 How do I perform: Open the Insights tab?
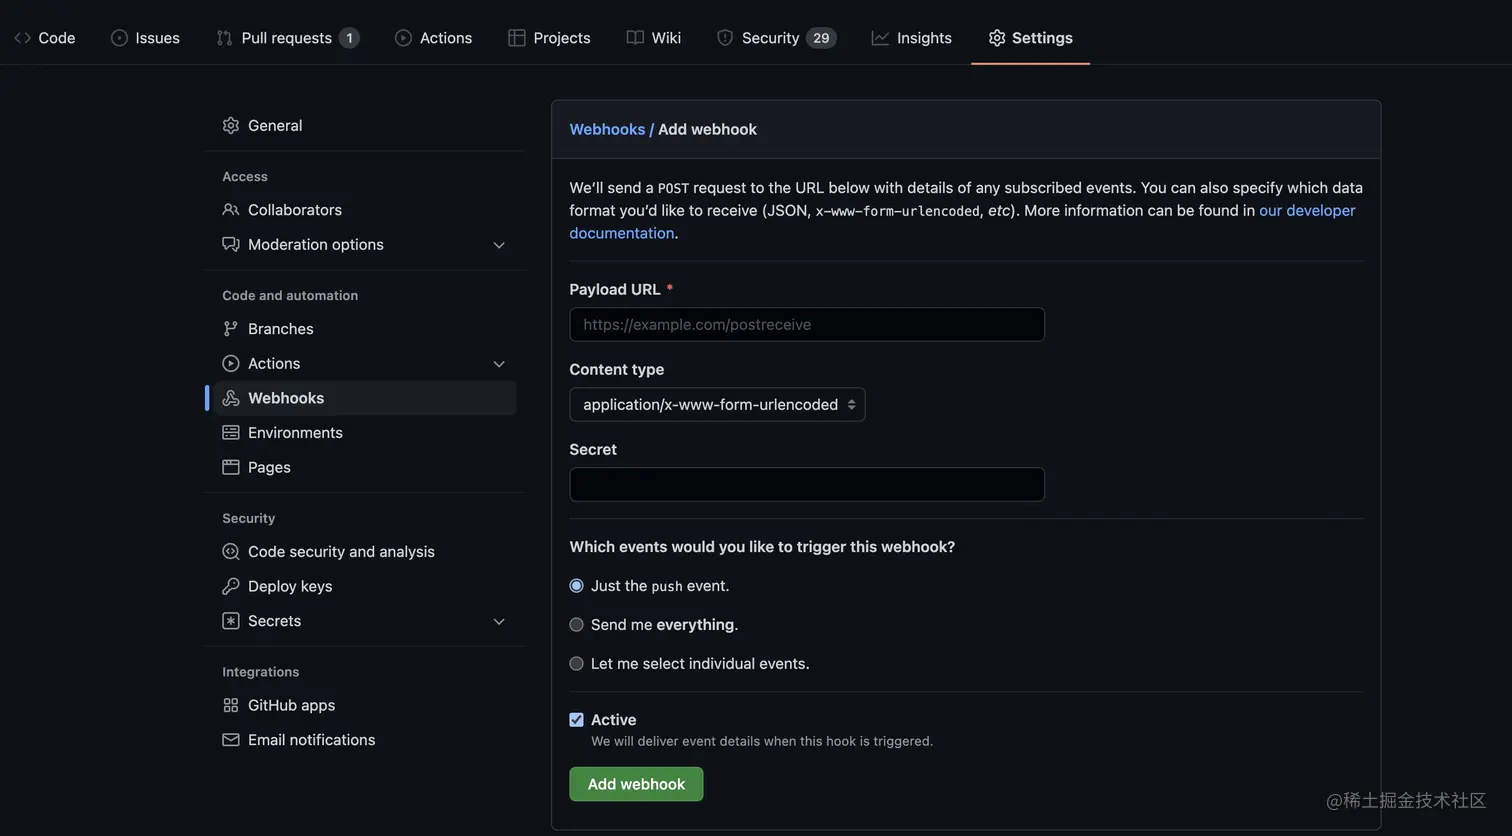coord(911,38)
